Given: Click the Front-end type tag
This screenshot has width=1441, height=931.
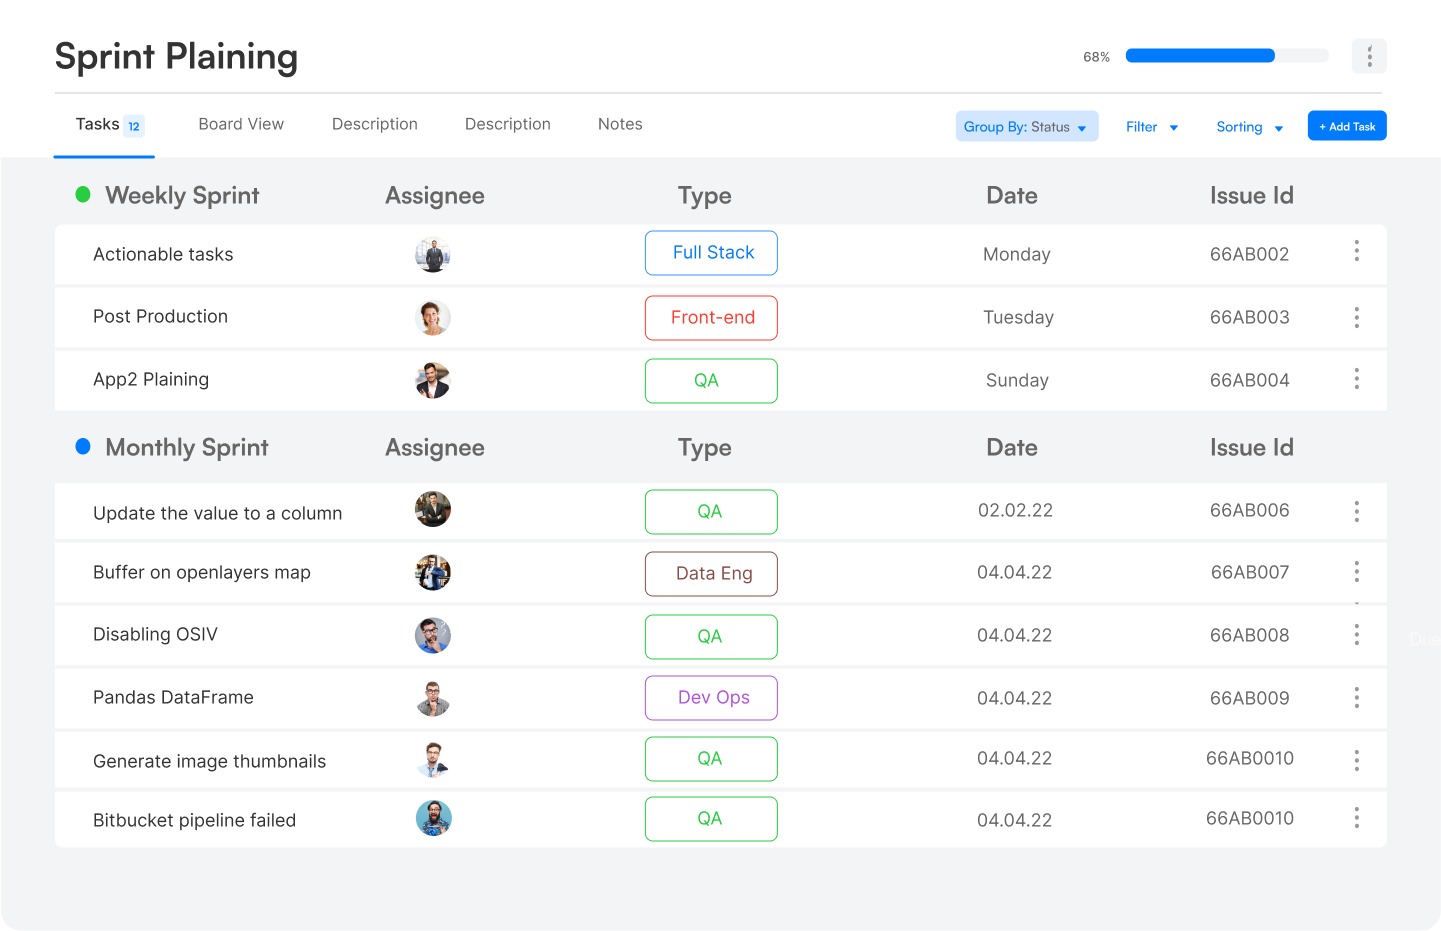Looking at the screenshot, I should click(711, 318).
